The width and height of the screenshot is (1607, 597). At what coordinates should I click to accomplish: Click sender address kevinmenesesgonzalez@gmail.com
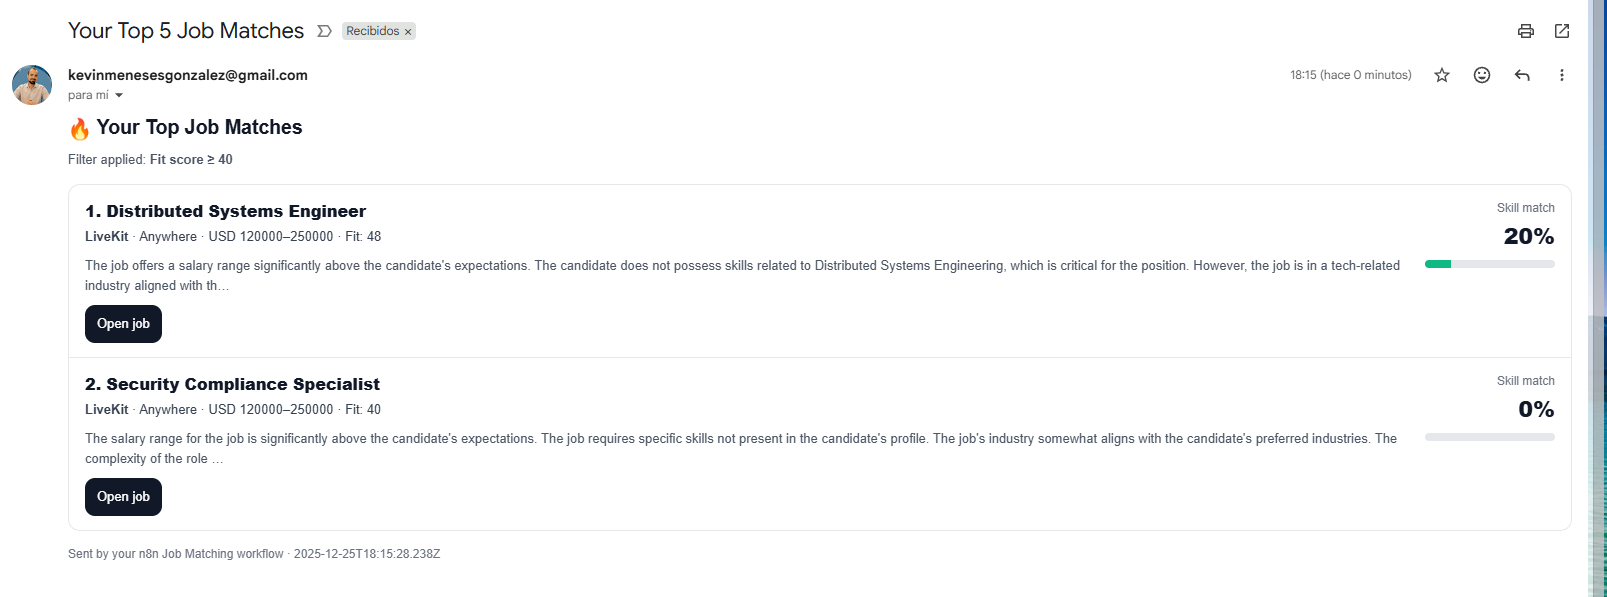pyautogui.click(x=188, y=75)
